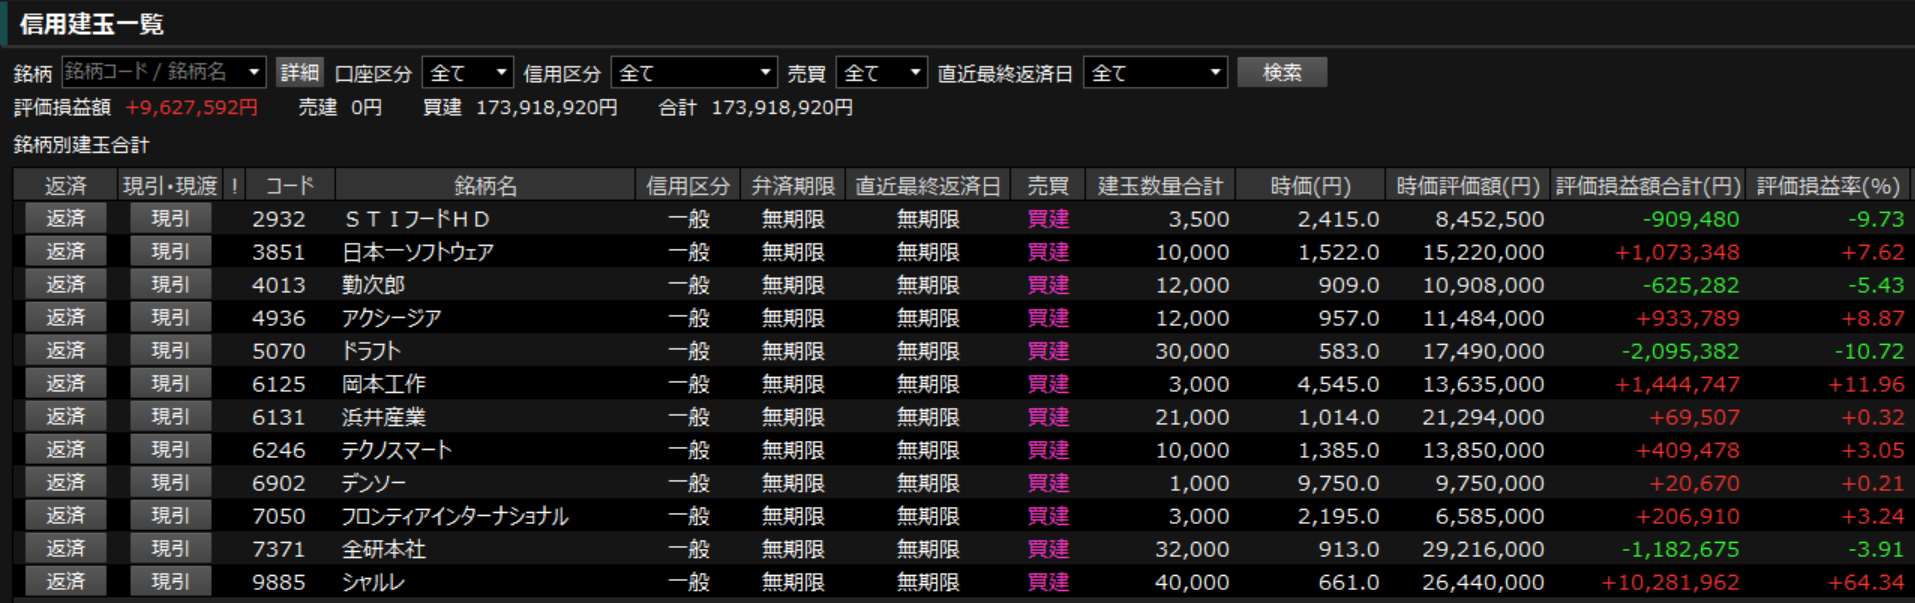The height and width of the screenshot is (603, 1915).
Task: Click loss value -2,095,382
Action: pos(1680,351)
